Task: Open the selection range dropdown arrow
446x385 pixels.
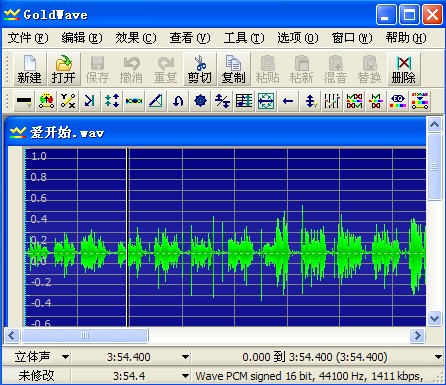Action: click(x=439, y=357)
